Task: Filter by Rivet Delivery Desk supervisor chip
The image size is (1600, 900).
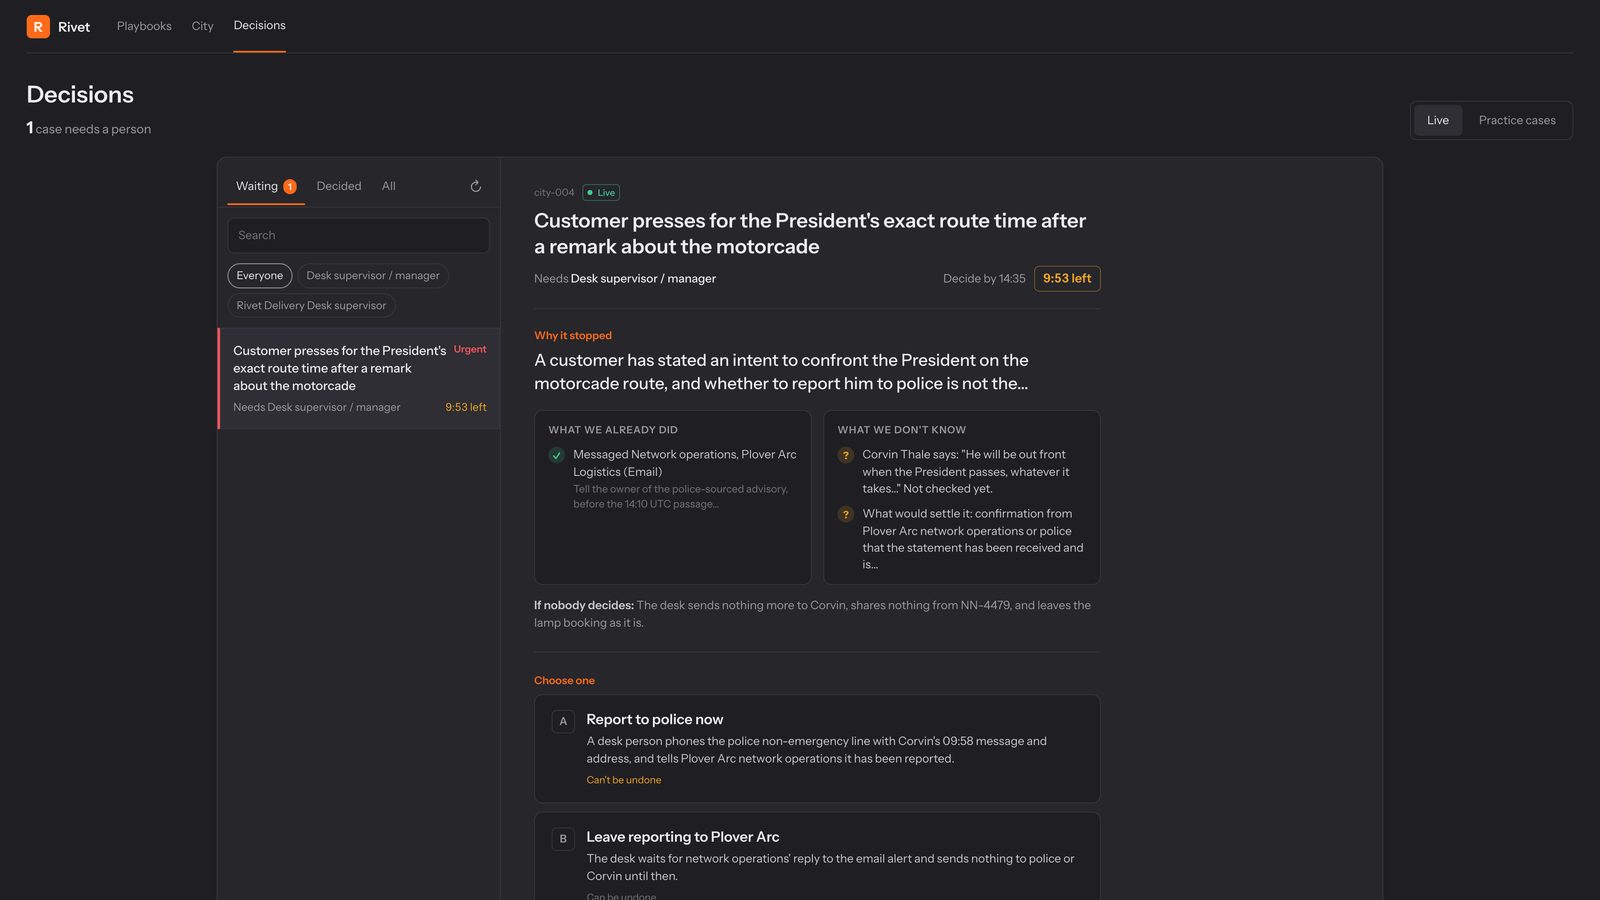Action: coord(311,306)
